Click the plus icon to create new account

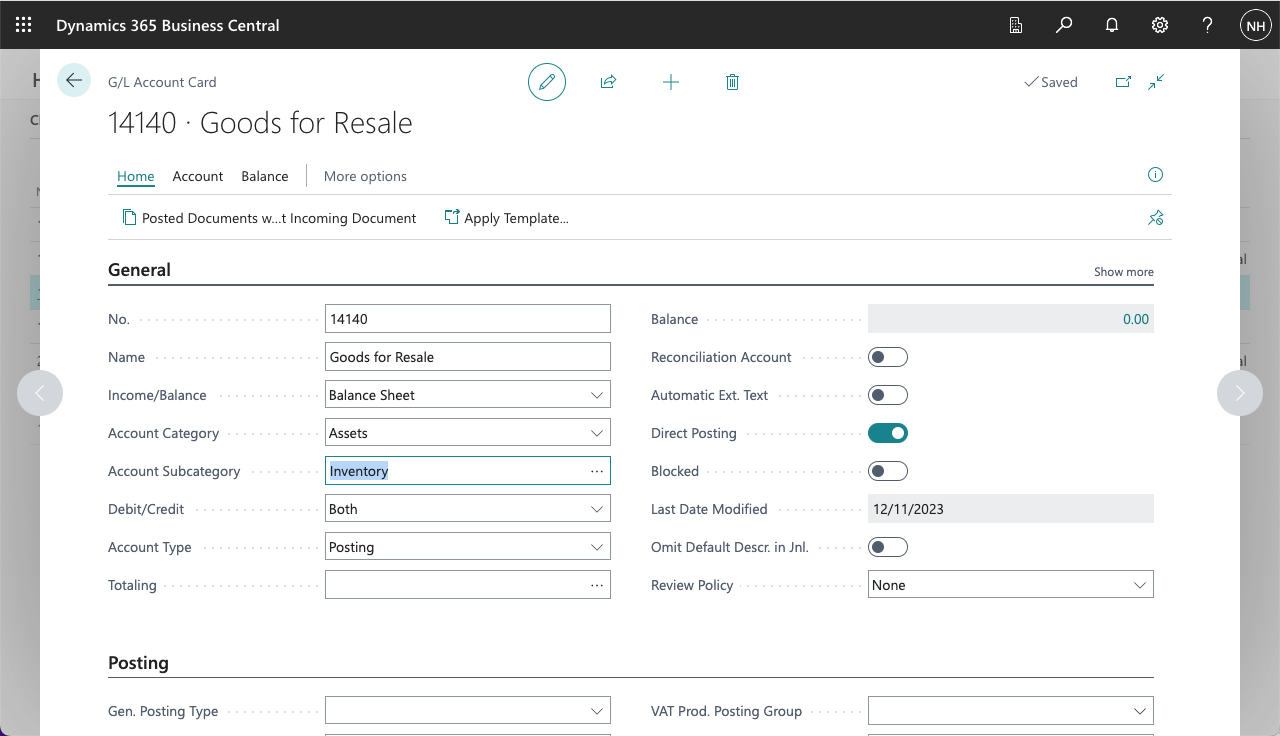click(671, 82)
